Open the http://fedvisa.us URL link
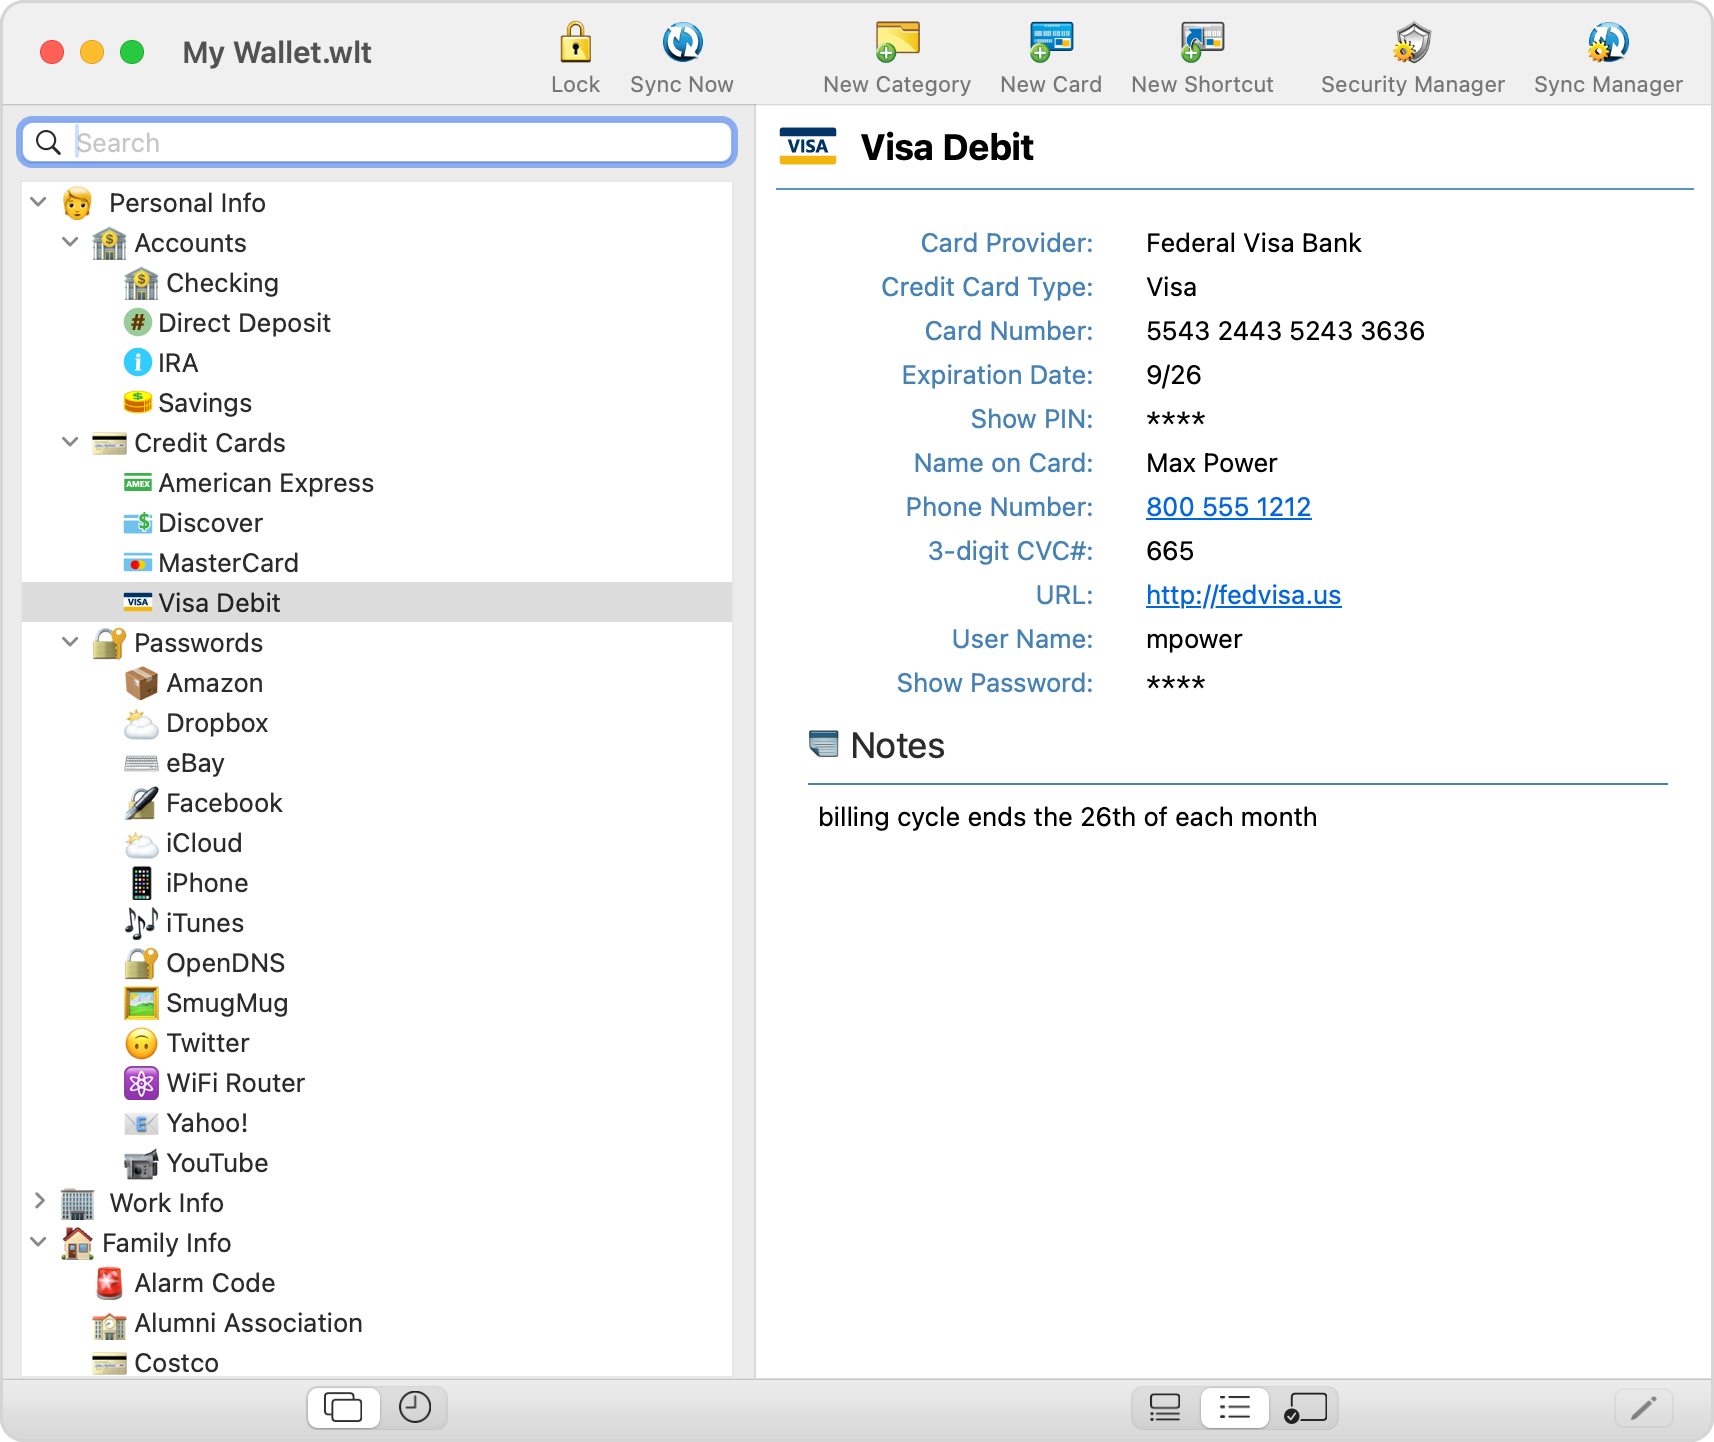Screen dimensions: 1714x1442 click(1243, 595)
